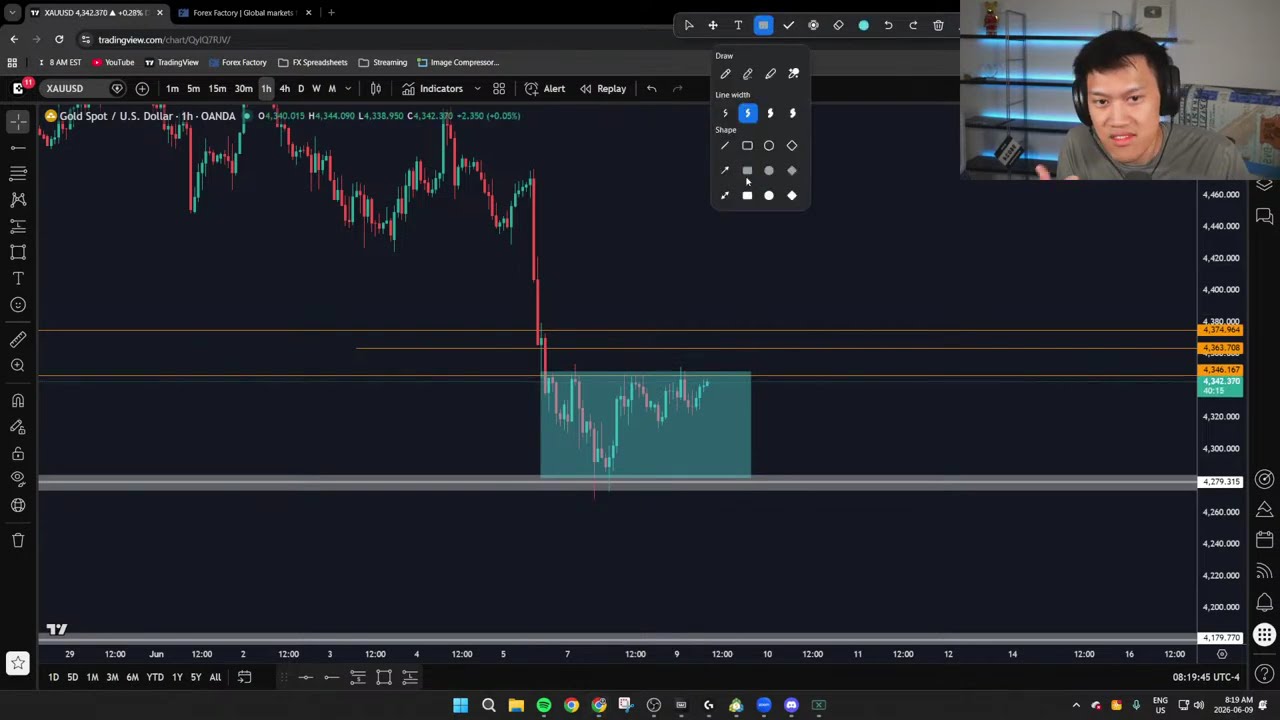Select the eraser in annotation bar
1280x720 pixels.
click(x=838, y=25)
